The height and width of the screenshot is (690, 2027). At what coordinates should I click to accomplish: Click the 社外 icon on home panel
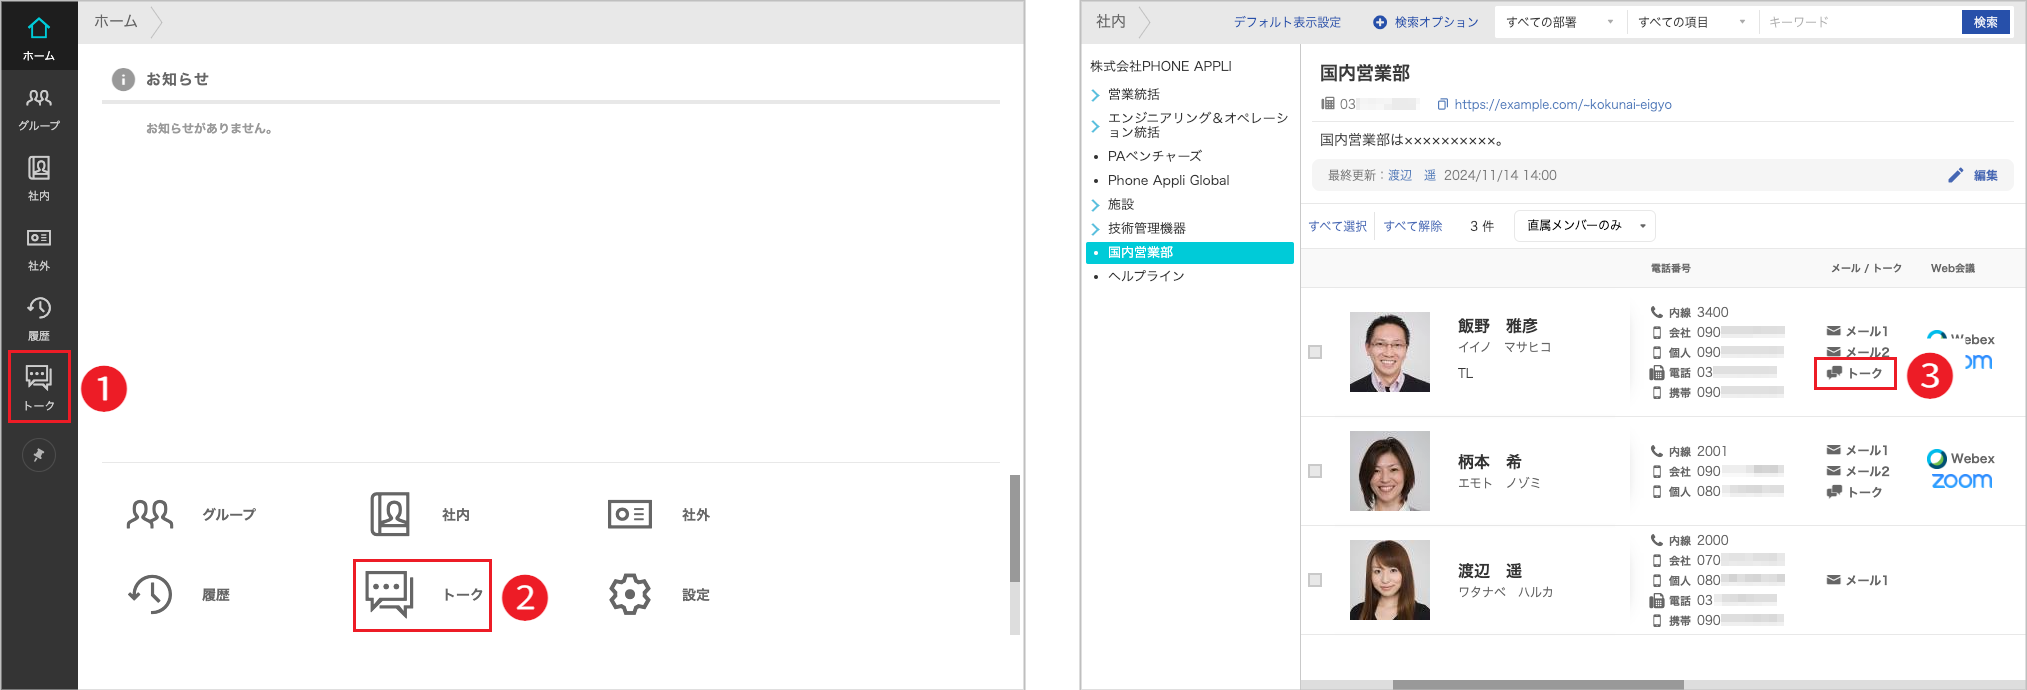[x=630, y=514]
